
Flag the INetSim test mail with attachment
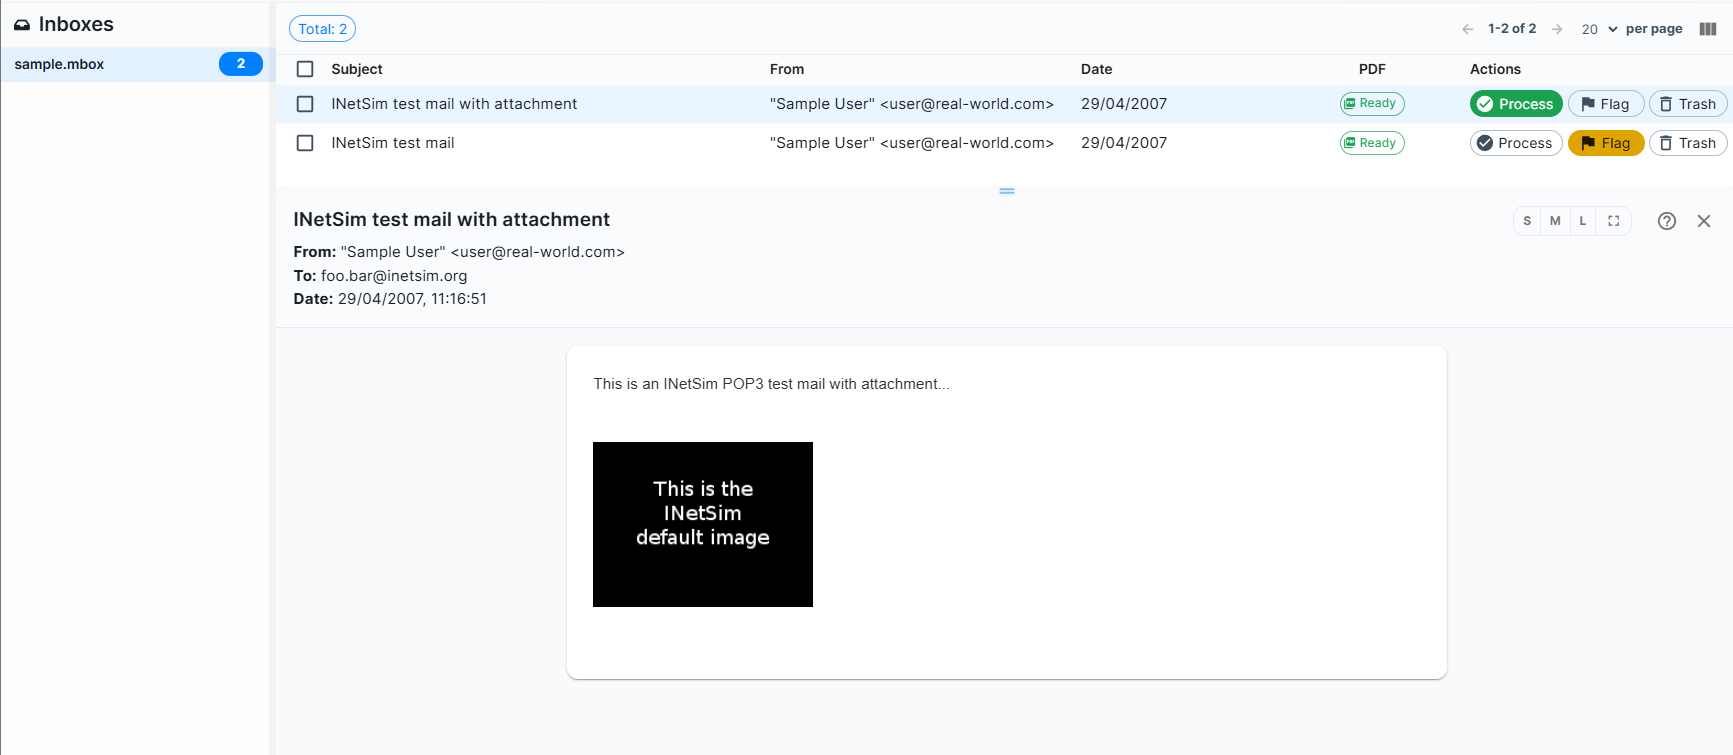[1605, 104]
